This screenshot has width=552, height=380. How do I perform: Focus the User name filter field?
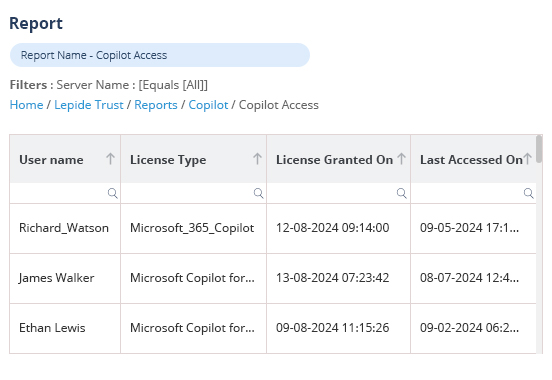pyautogui.click(x=65, y=193)
